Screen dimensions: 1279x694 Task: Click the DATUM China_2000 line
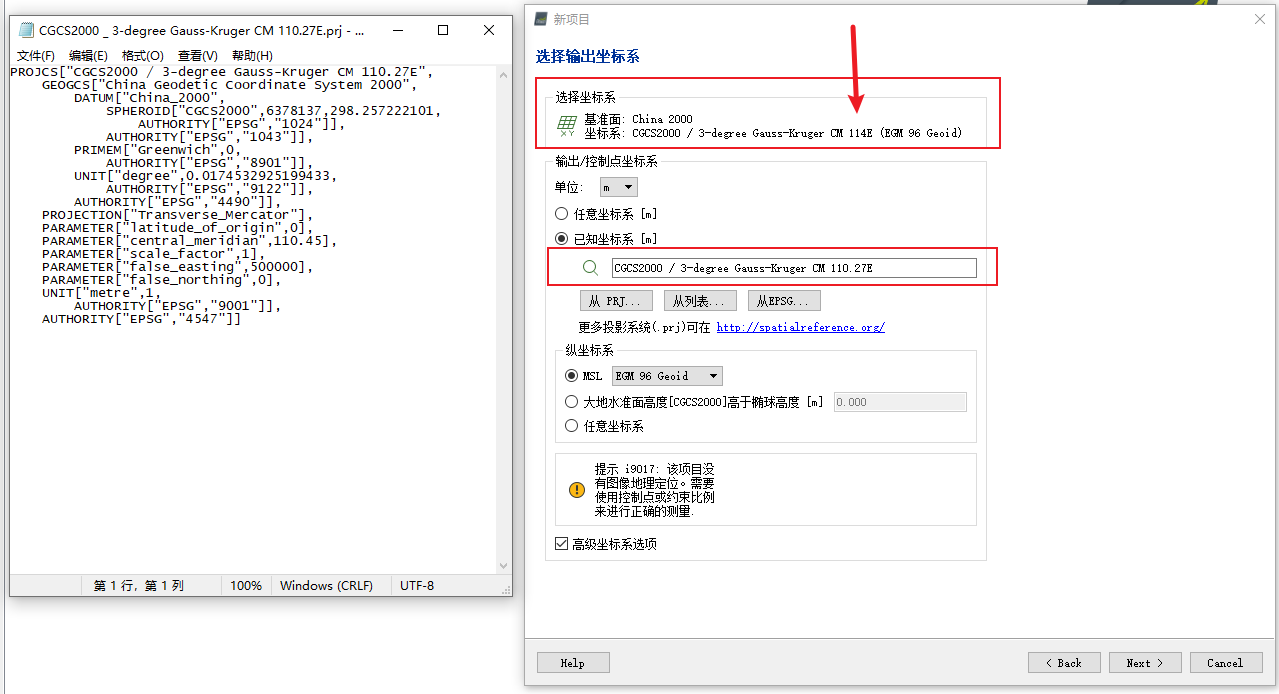(x=150, y=98)
